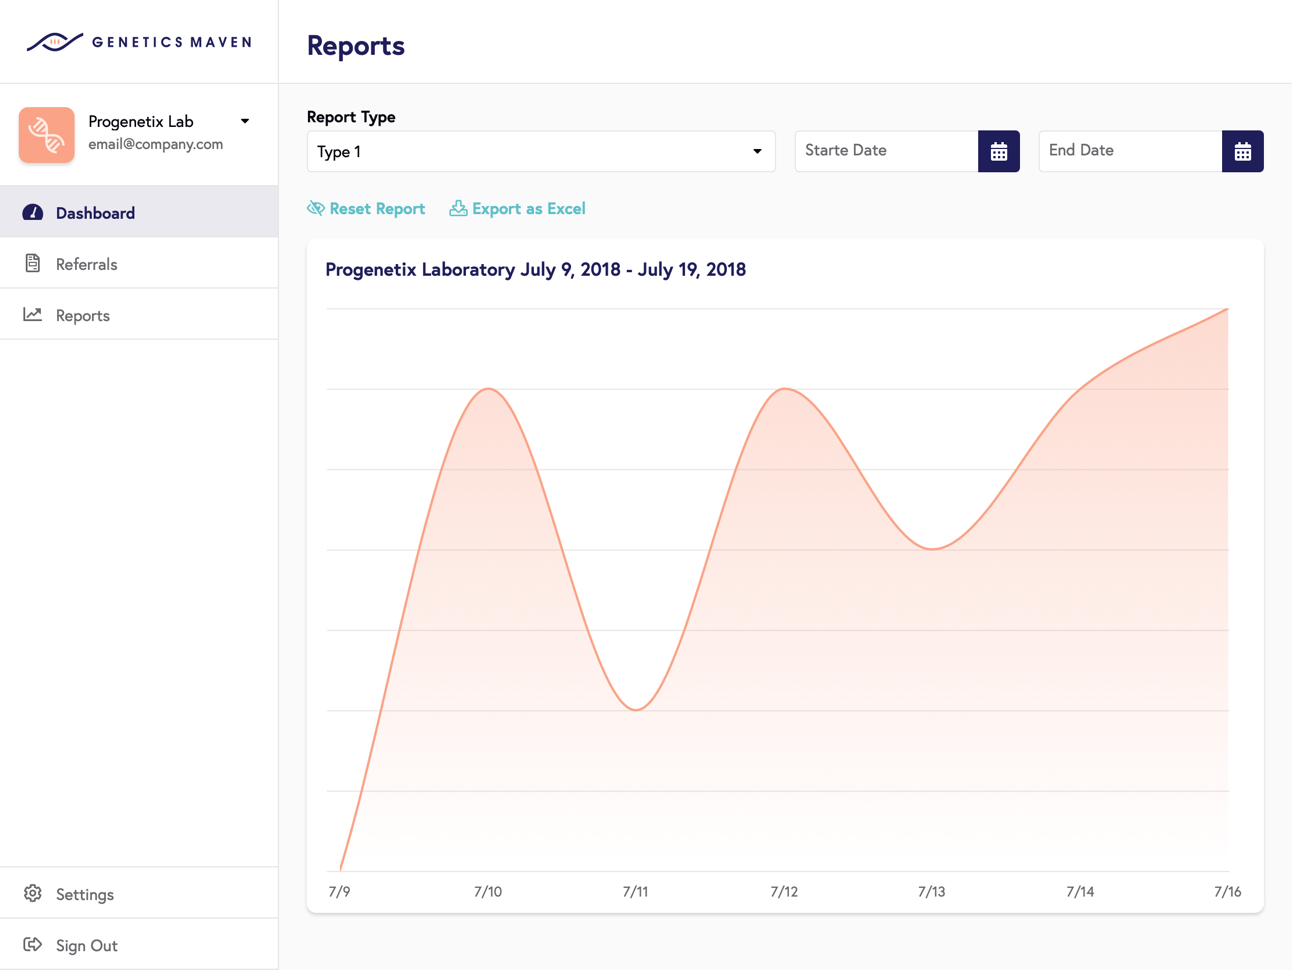Screen dimensions: 1292x970
Task: Click the Reset Report link
Action: 366,208
